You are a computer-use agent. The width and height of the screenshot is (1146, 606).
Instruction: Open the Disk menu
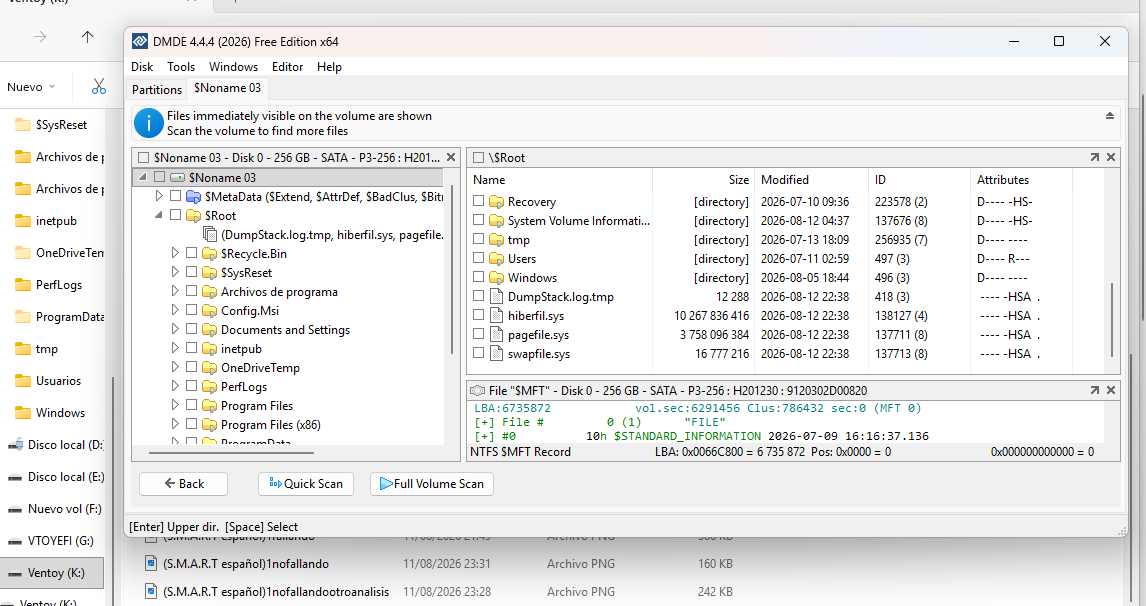[142, 67]
